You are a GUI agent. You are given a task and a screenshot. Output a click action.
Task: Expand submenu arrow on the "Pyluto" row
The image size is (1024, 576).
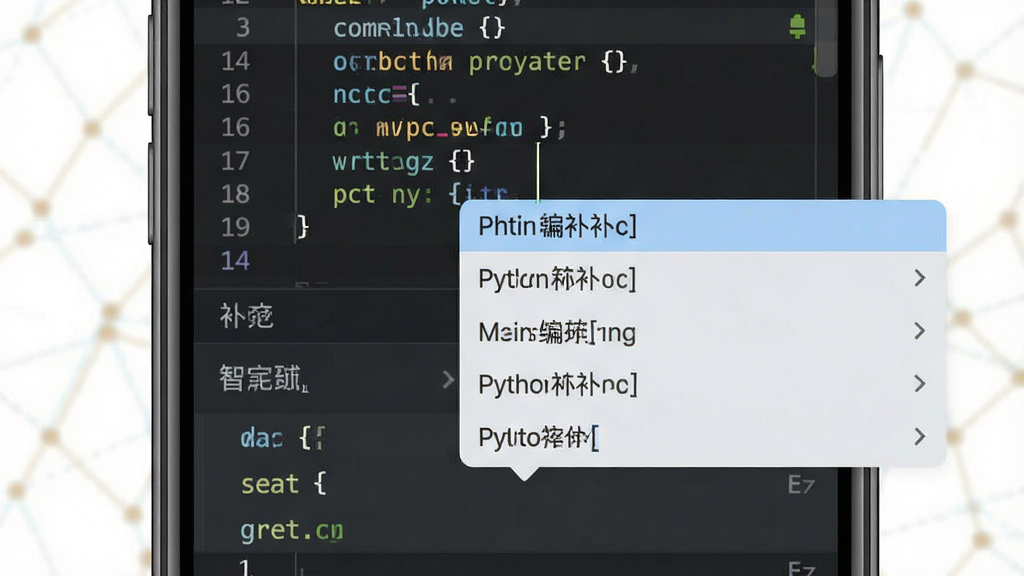click(920, 436)
